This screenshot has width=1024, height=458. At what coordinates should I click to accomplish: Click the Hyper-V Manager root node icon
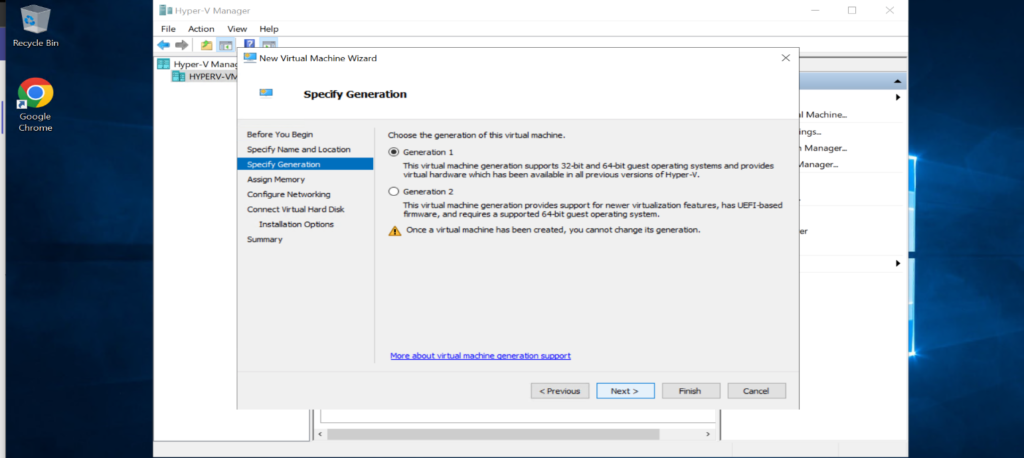tap(164, 64)
